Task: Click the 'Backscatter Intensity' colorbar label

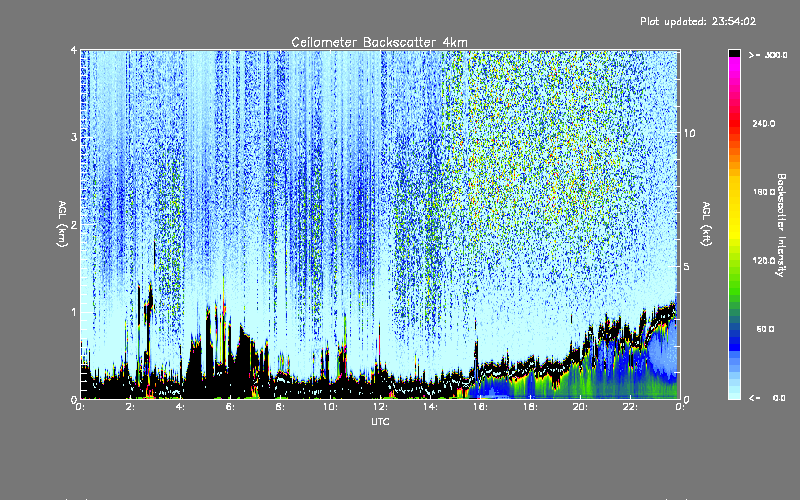Action: (x=781, y=225)
